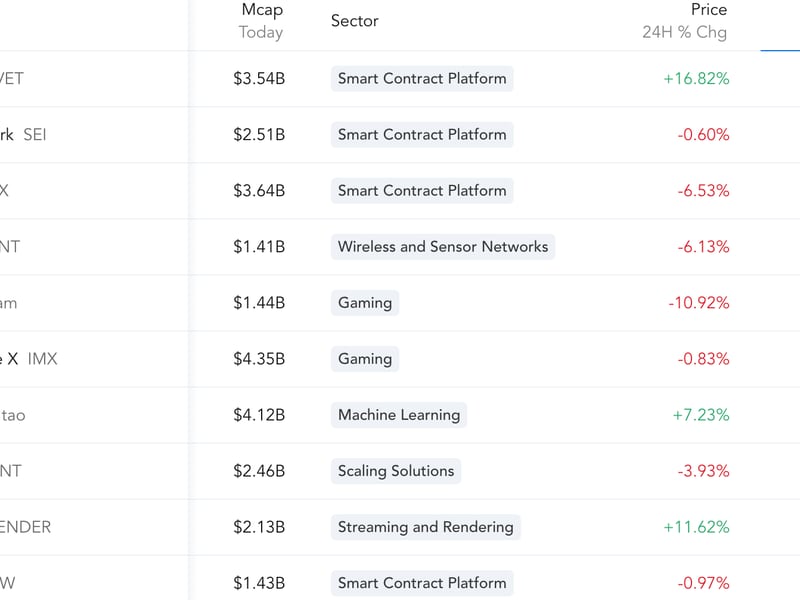
Task: Open the RENDER asset row
Action: (x=400, y=527)
